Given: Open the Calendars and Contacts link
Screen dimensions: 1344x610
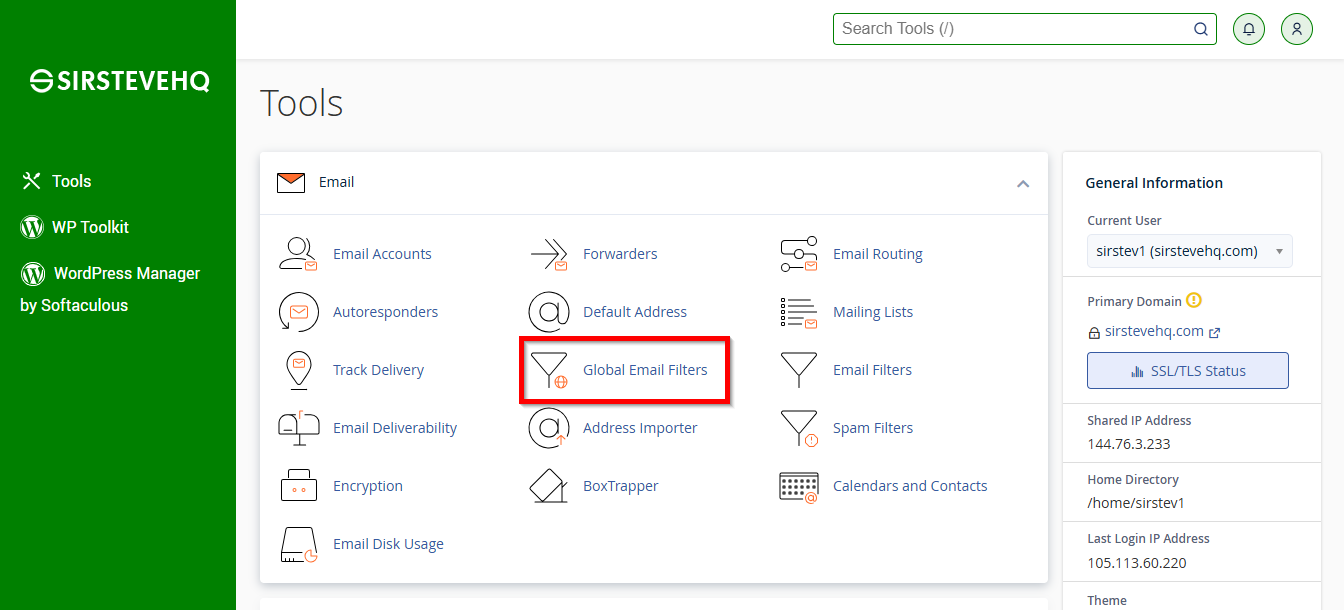Looking at the screenshot, I should pos(910,486).
